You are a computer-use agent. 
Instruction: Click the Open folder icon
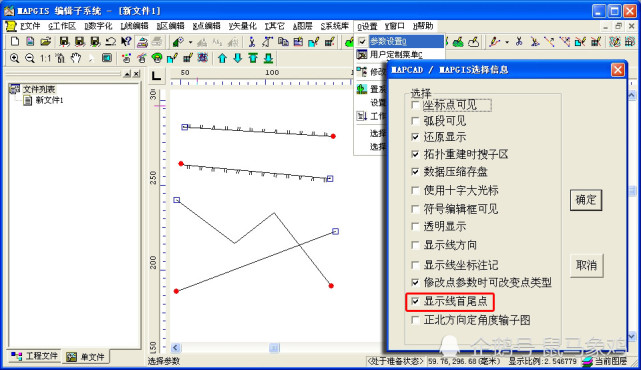pyautogui.click(x=46, y=41)
